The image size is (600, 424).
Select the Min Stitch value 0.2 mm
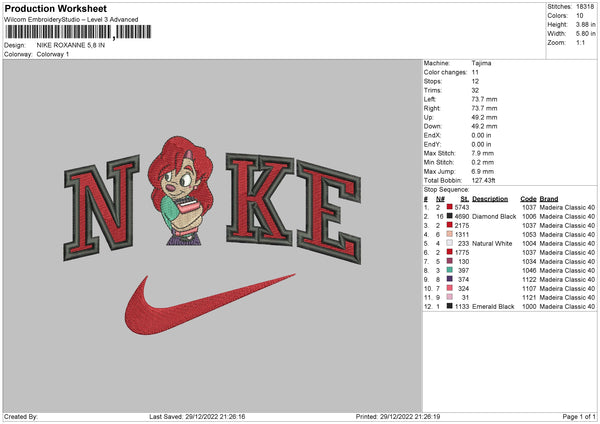[483, 162]
